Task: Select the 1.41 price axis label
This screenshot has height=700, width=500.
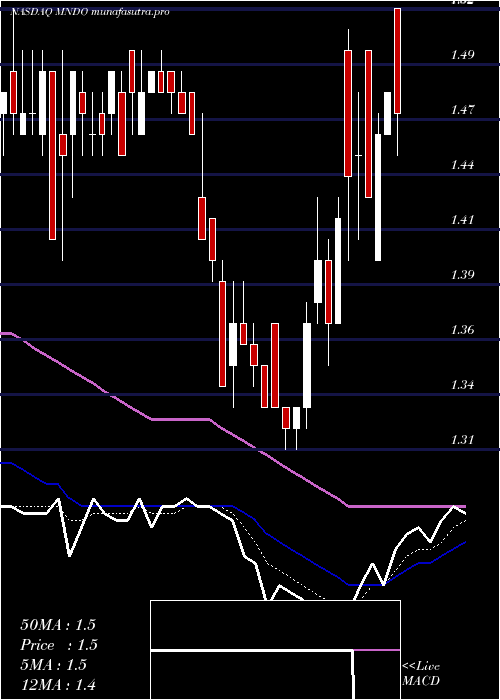Action: [462, 220]
